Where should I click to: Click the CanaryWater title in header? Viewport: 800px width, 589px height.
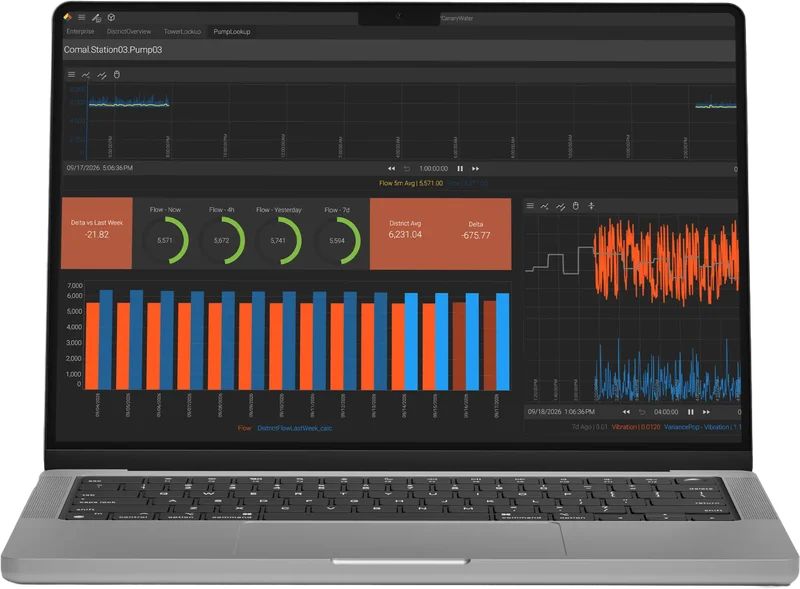457,18
